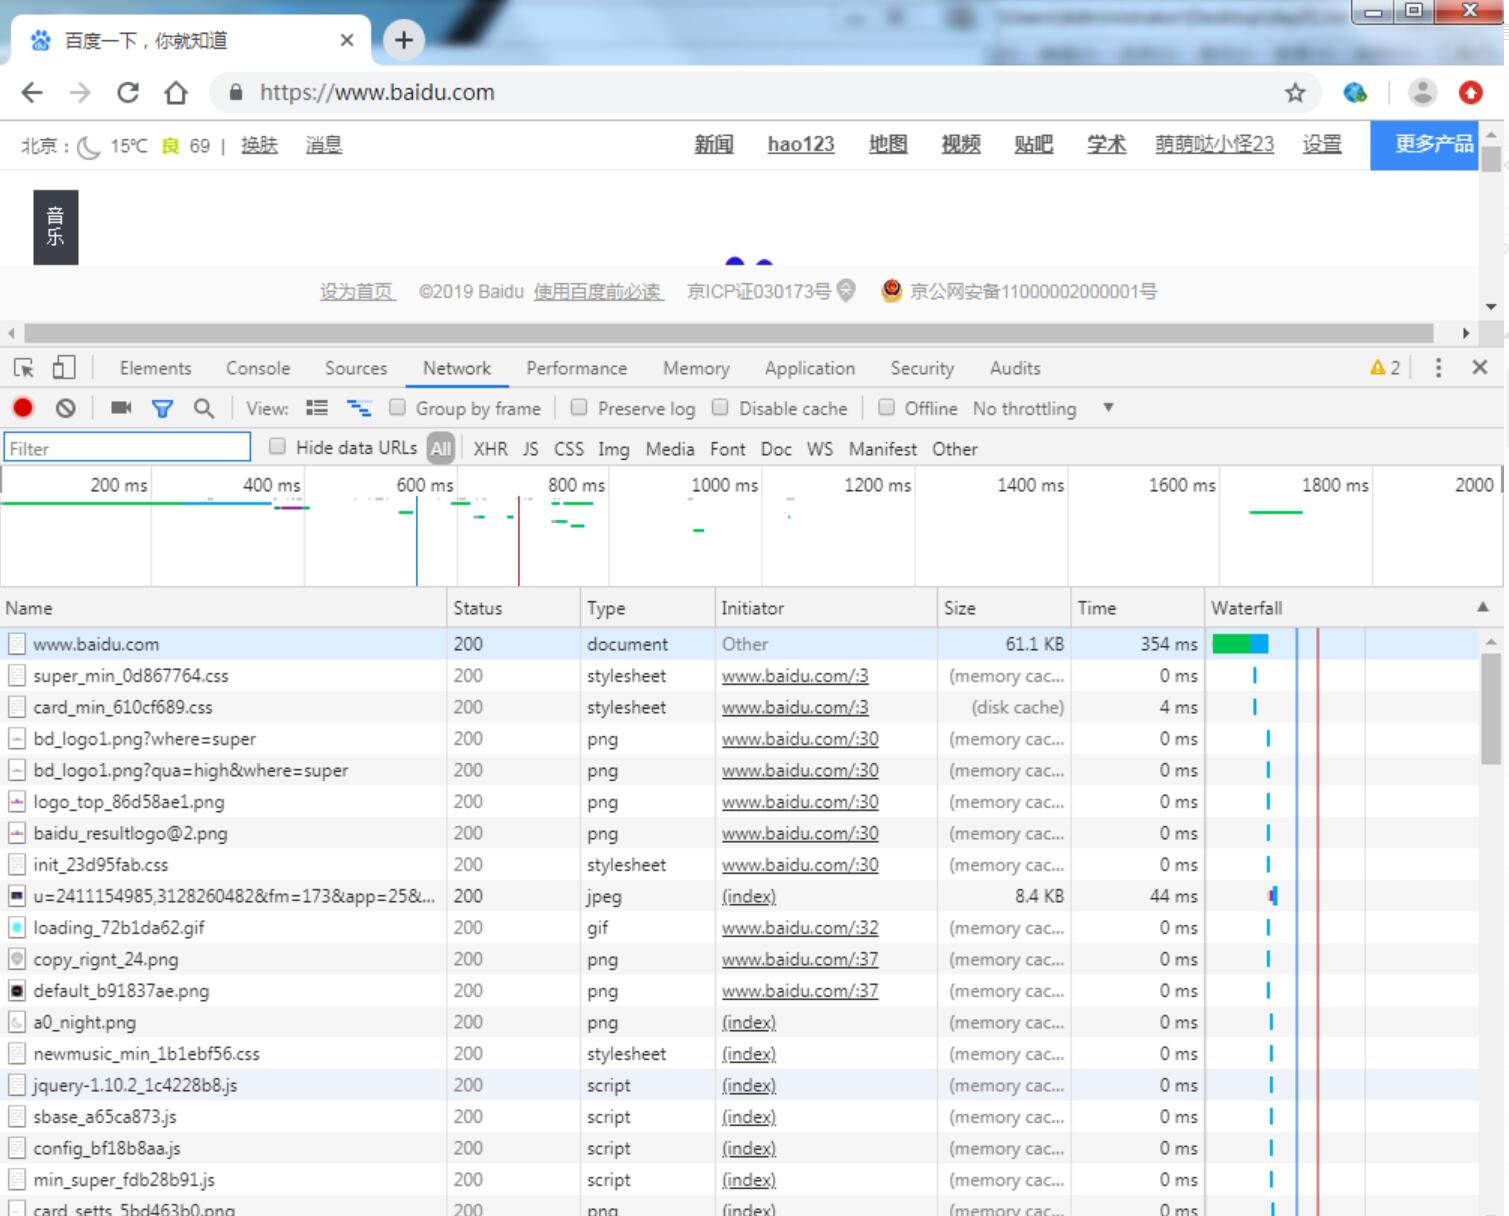Check Disable cache option

point(720,407)
